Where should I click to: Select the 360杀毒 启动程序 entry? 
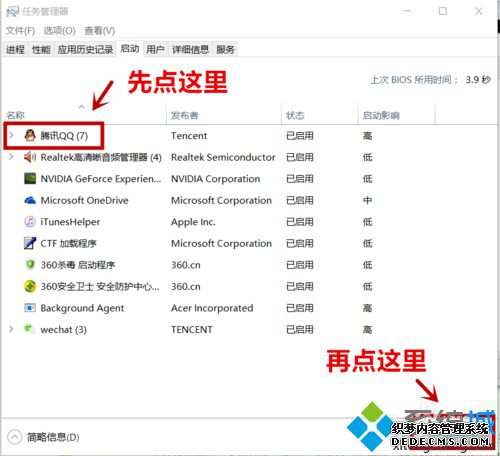(x=78, y=265)
